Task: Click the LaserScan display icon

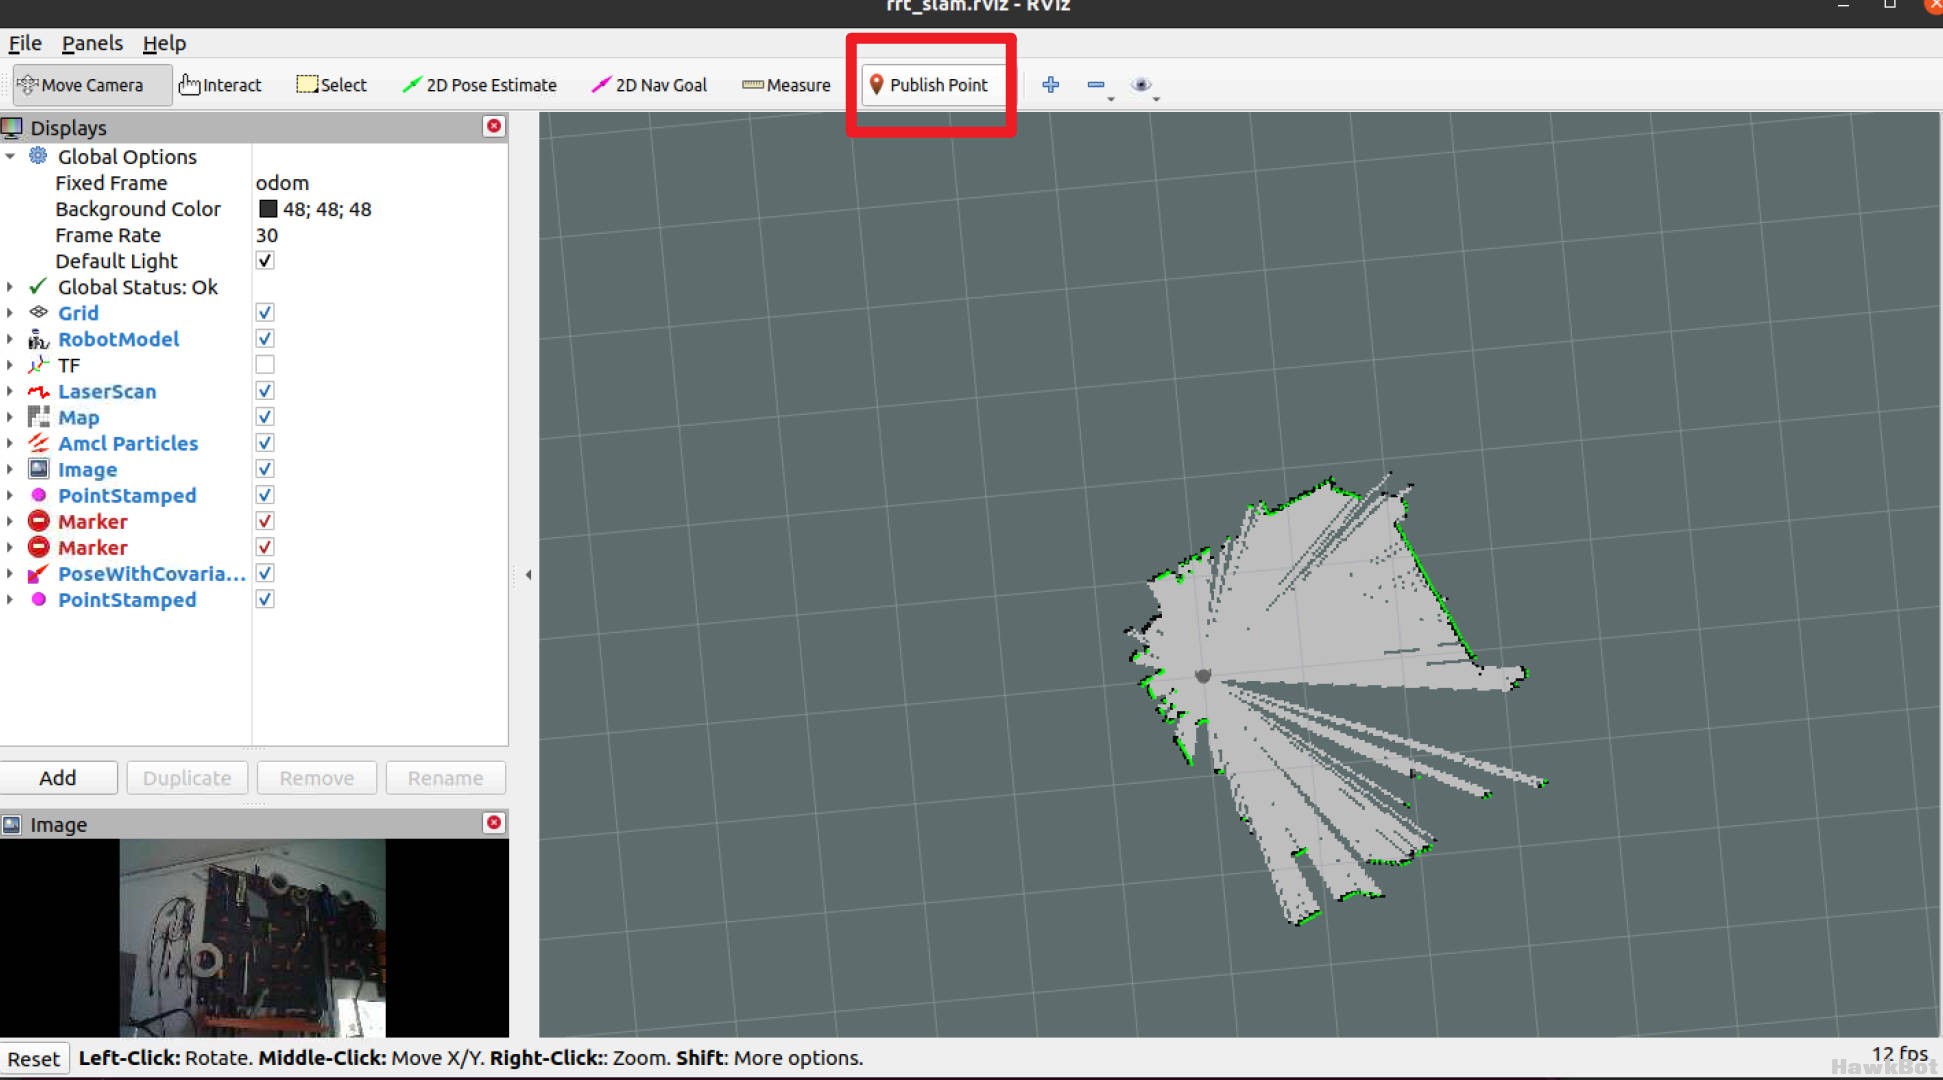Action: [38, 391]
